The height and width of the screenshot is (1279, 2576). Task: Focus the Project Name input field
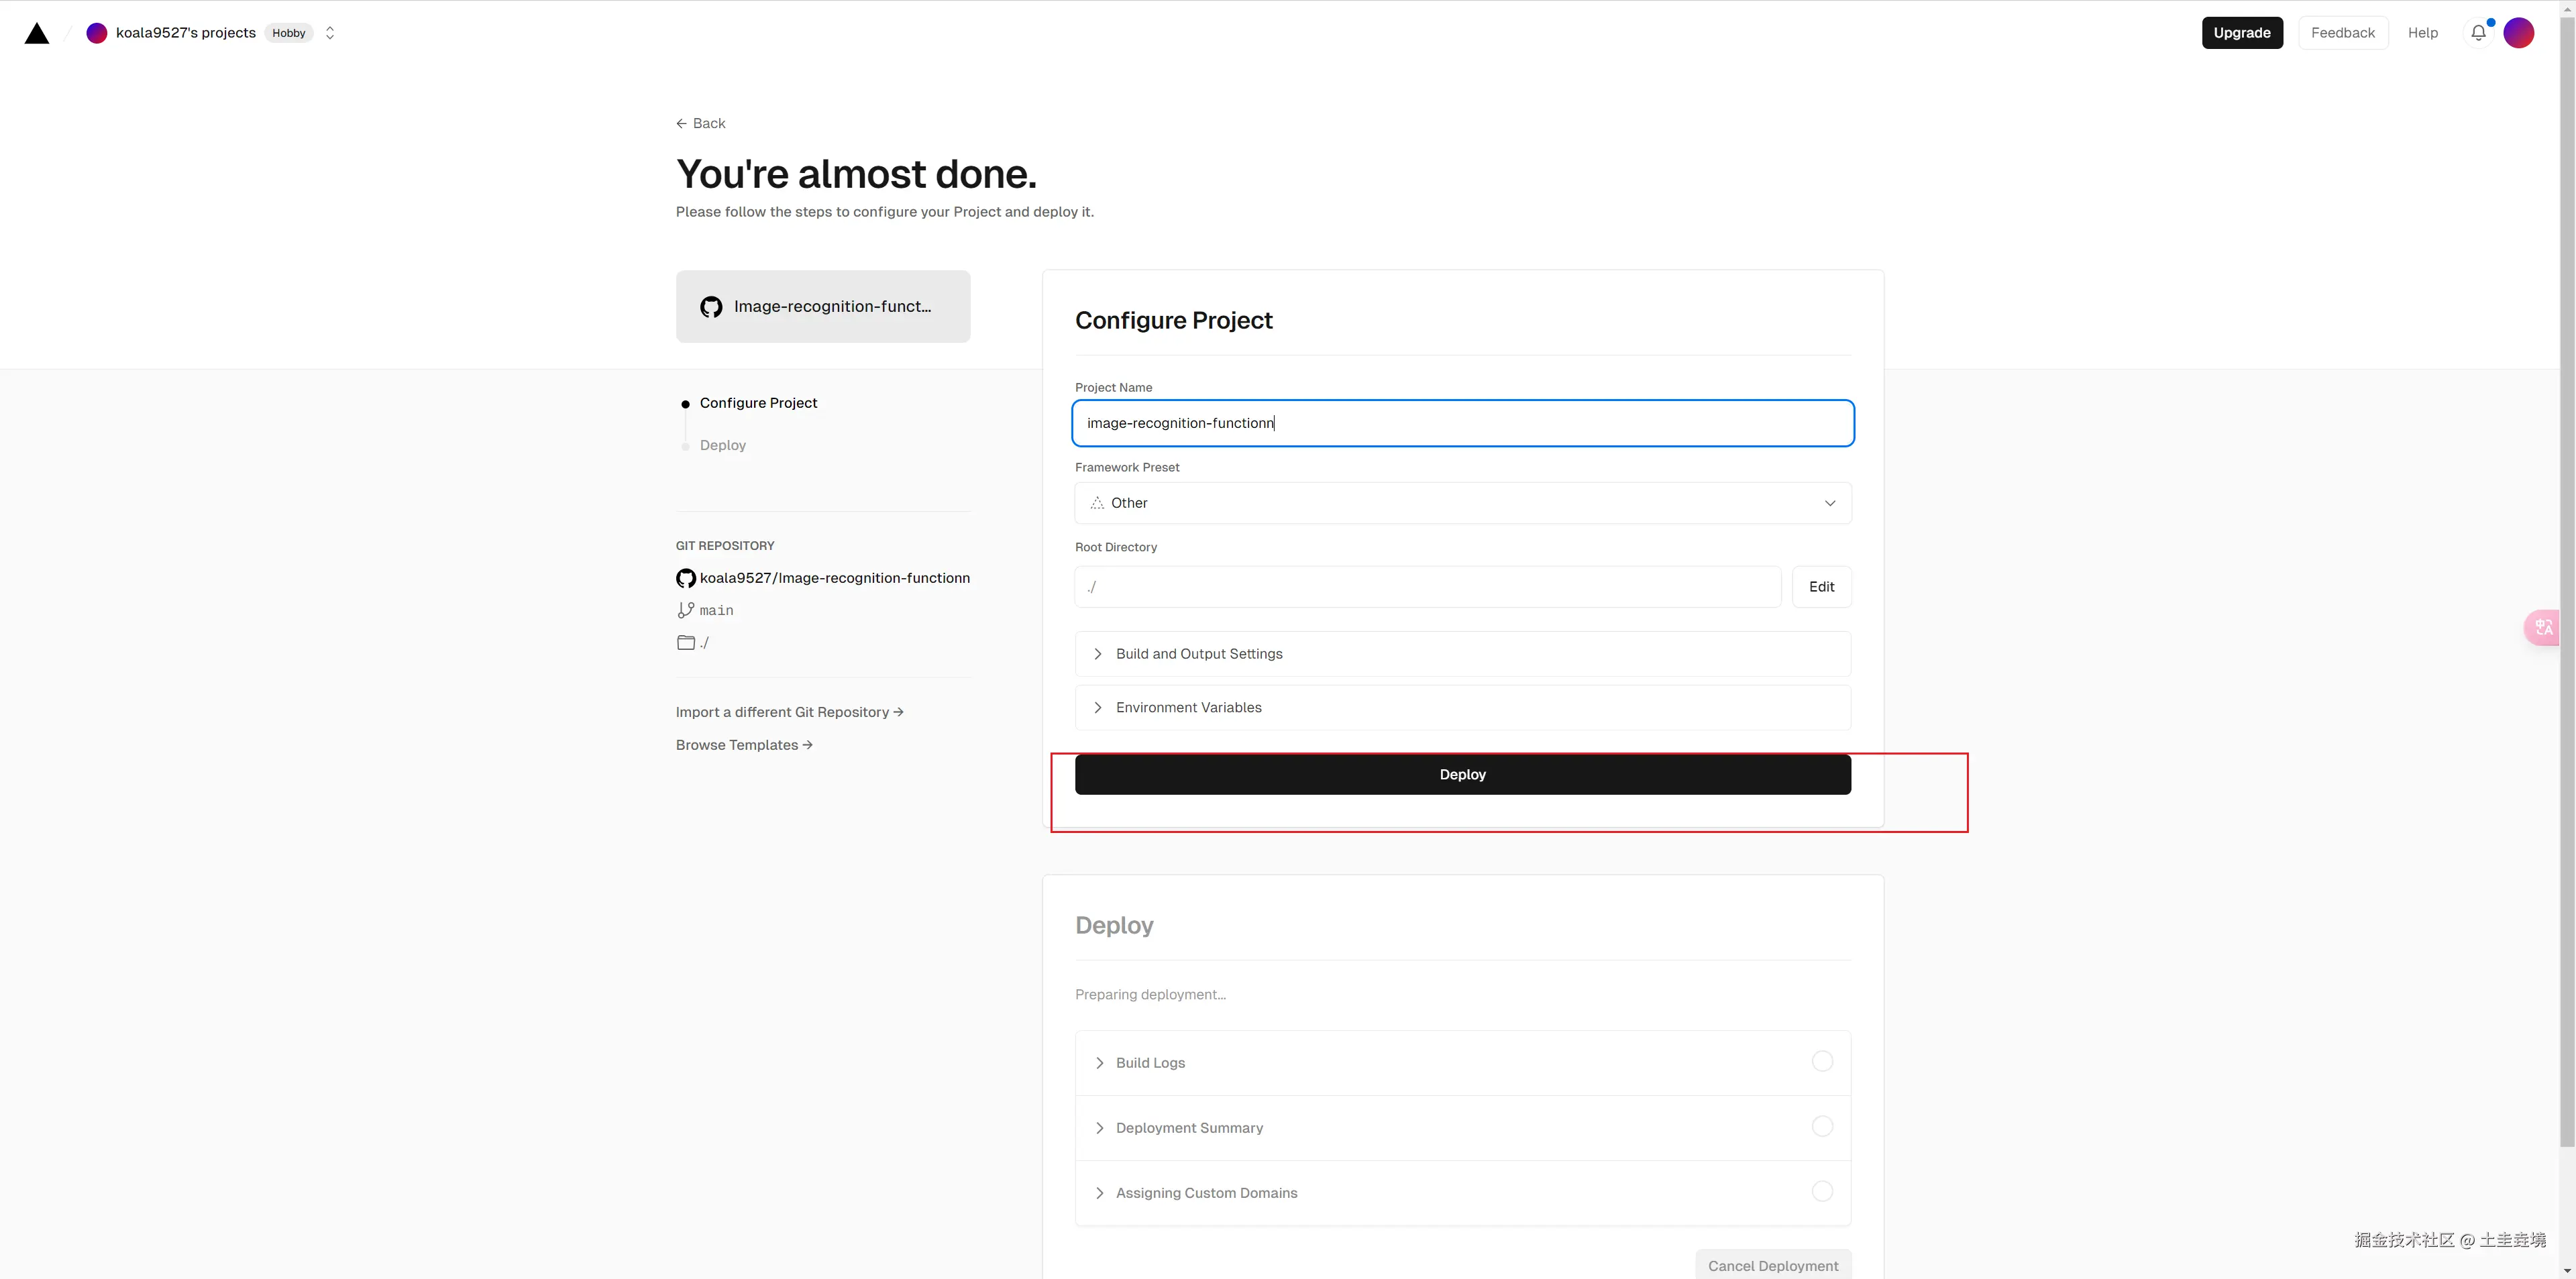pyautogui.click(x=1462, y=423)
